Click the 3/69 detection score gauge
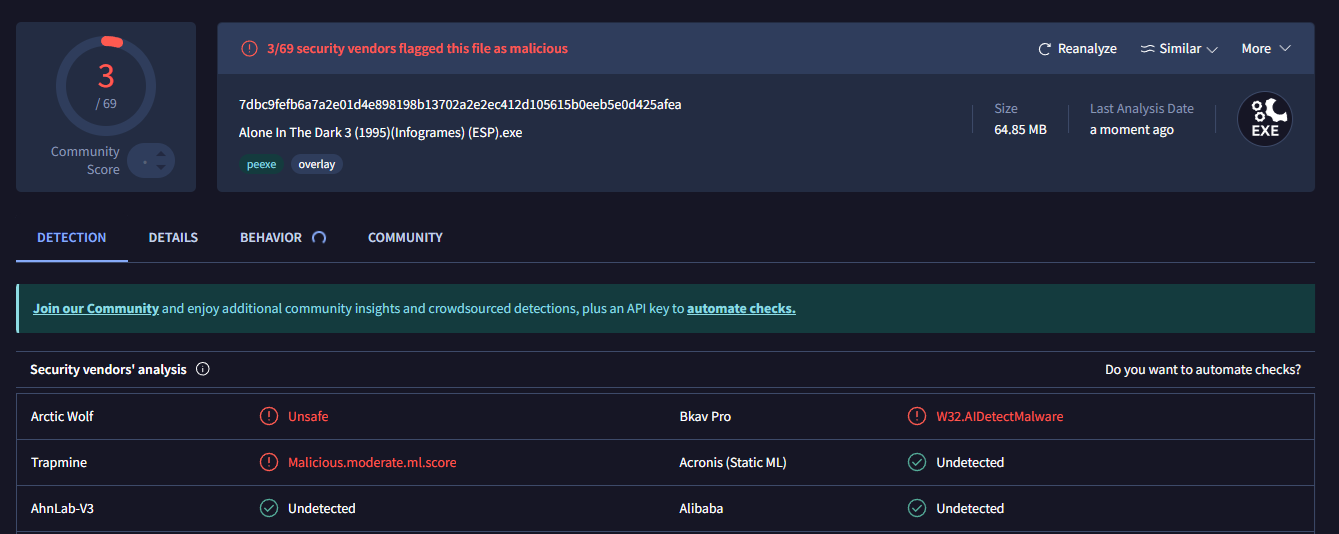Image resolution: width=1339 pixels, height=534 pixels. coord(106,85)
